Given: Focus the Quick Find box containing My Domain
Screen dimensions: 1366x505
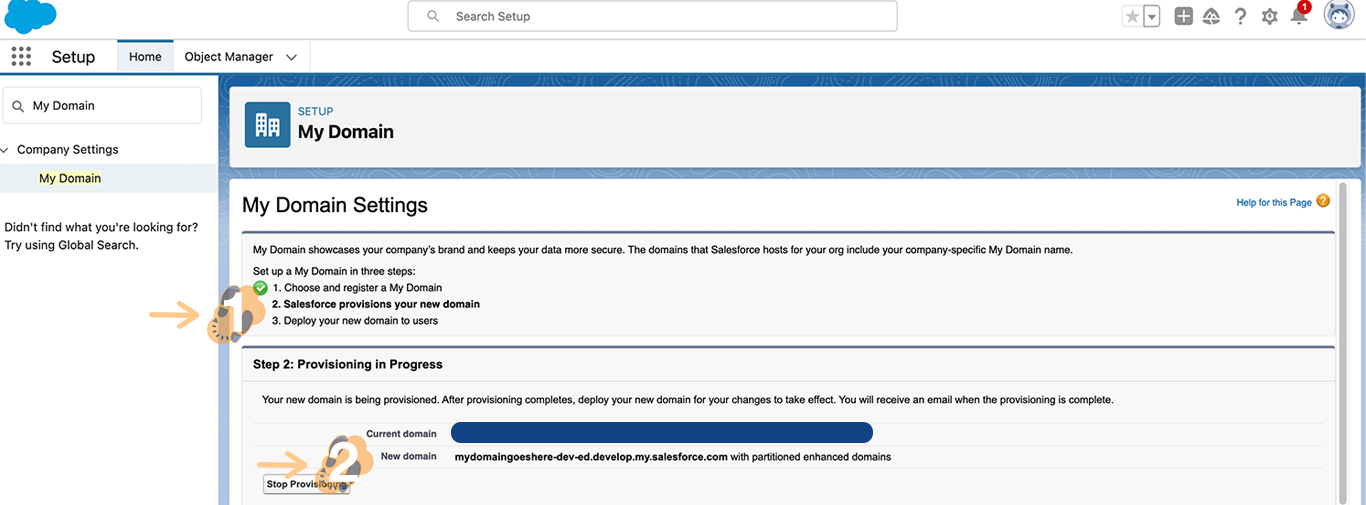Looking at the screenshot, I should [110, 105].
